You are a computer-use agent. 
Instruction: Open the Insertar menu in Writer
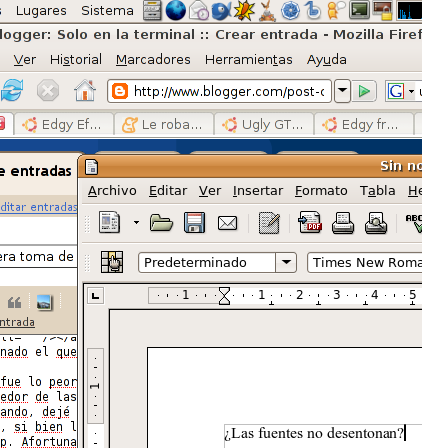tap(258, 191)
